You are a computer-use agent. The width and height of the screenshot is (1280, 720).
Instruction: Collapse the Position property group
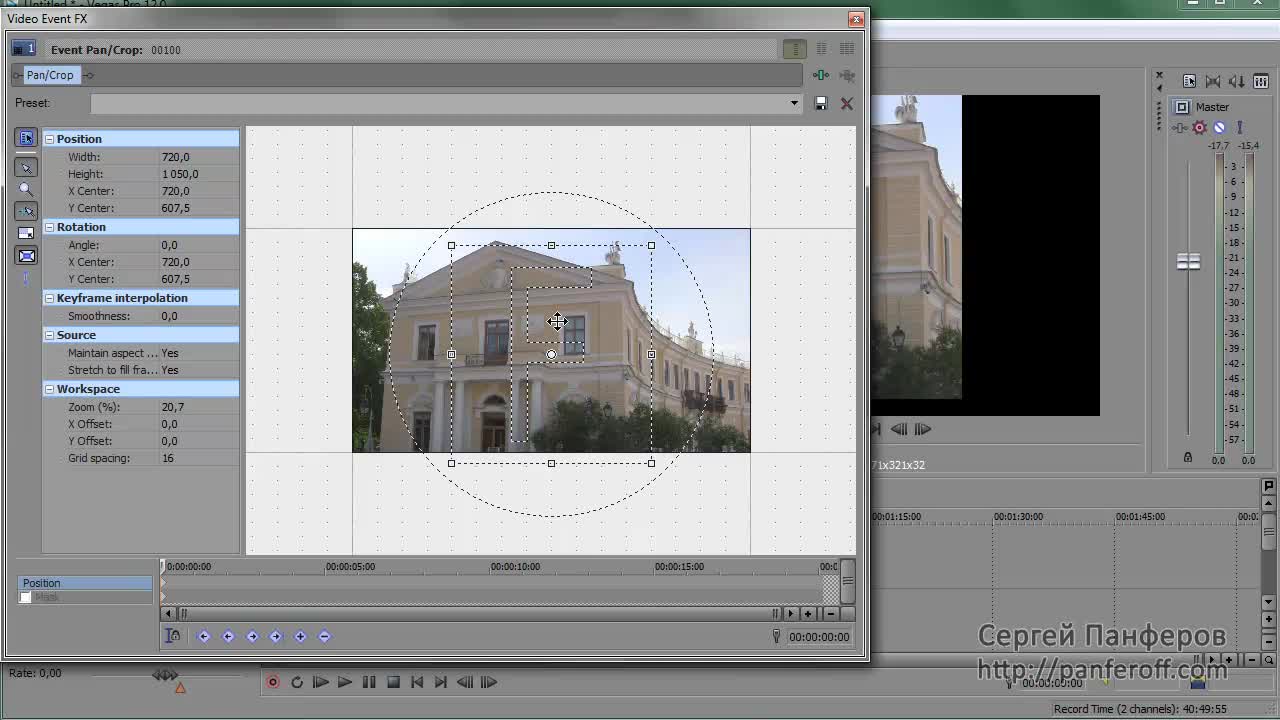pyautogui.click(x=49, y=139)
